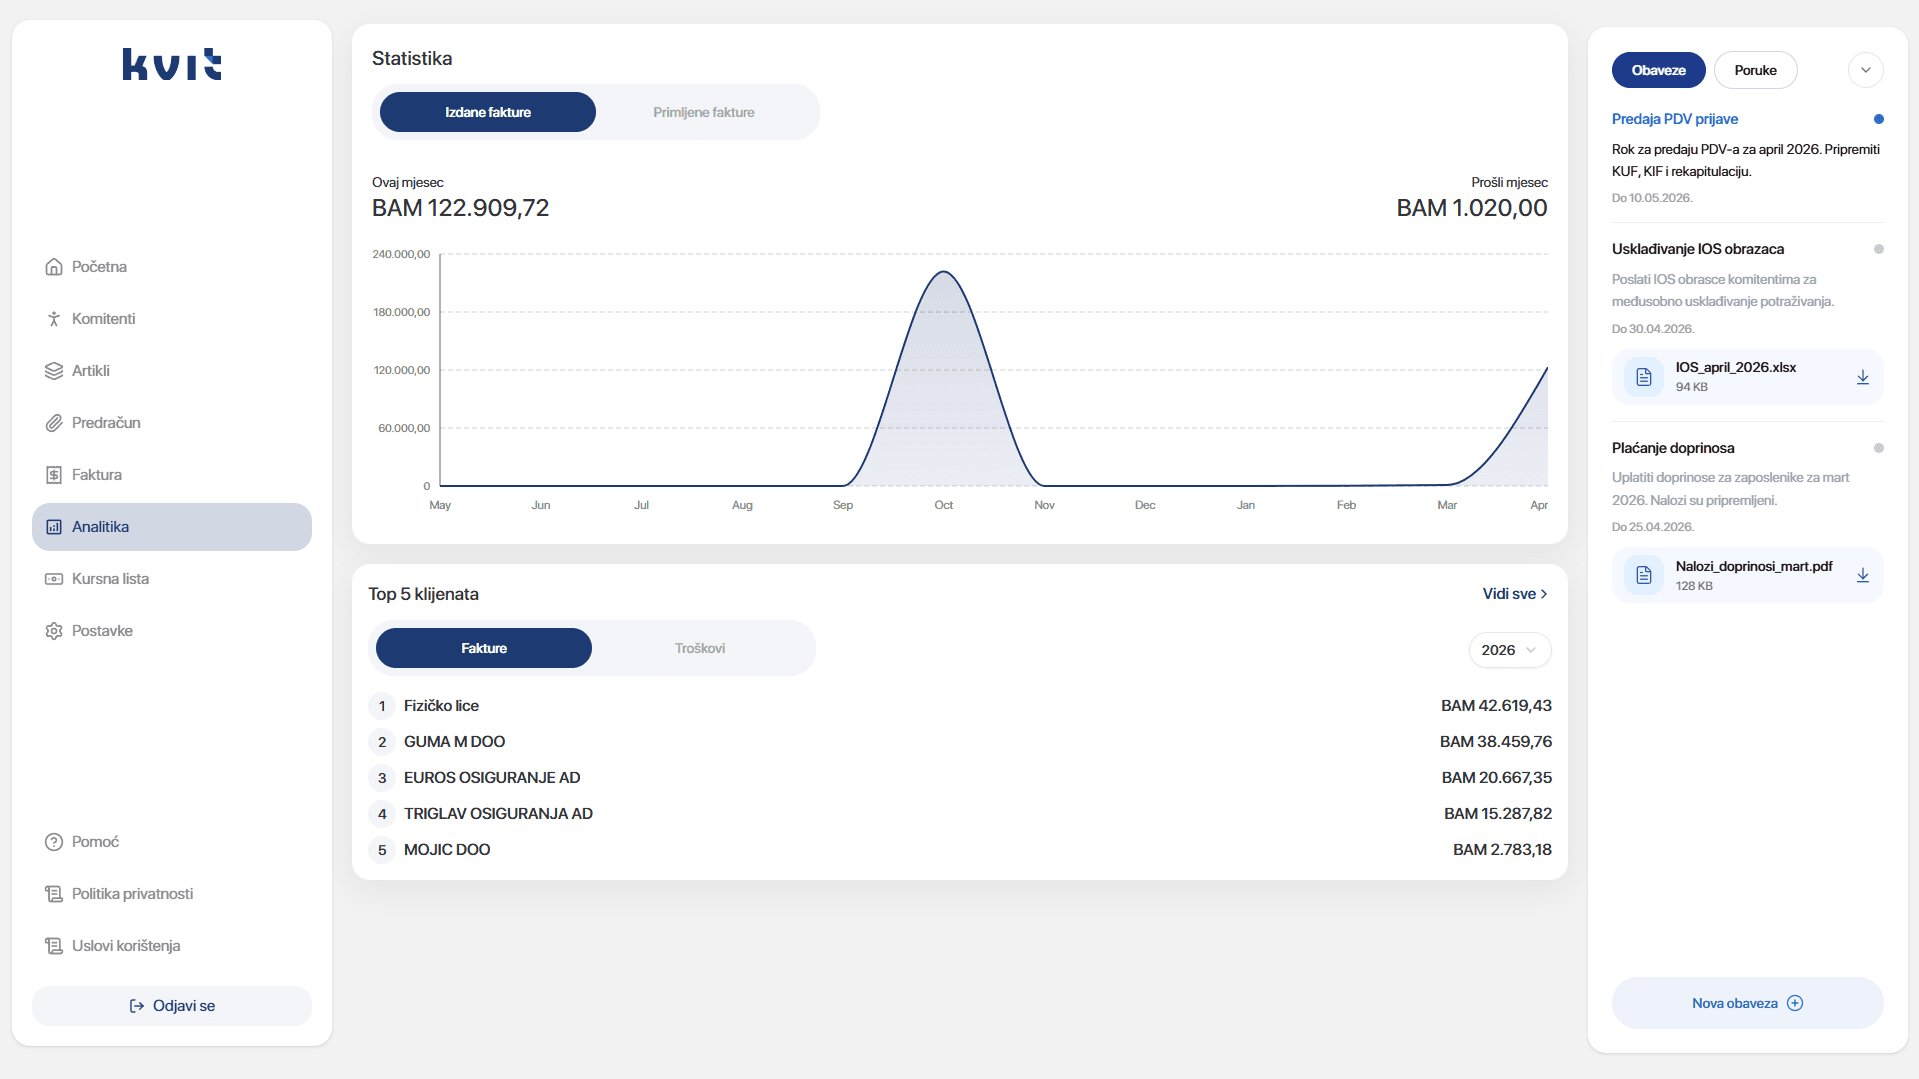Select the MOJIC DOO client row

coord(960,850)
